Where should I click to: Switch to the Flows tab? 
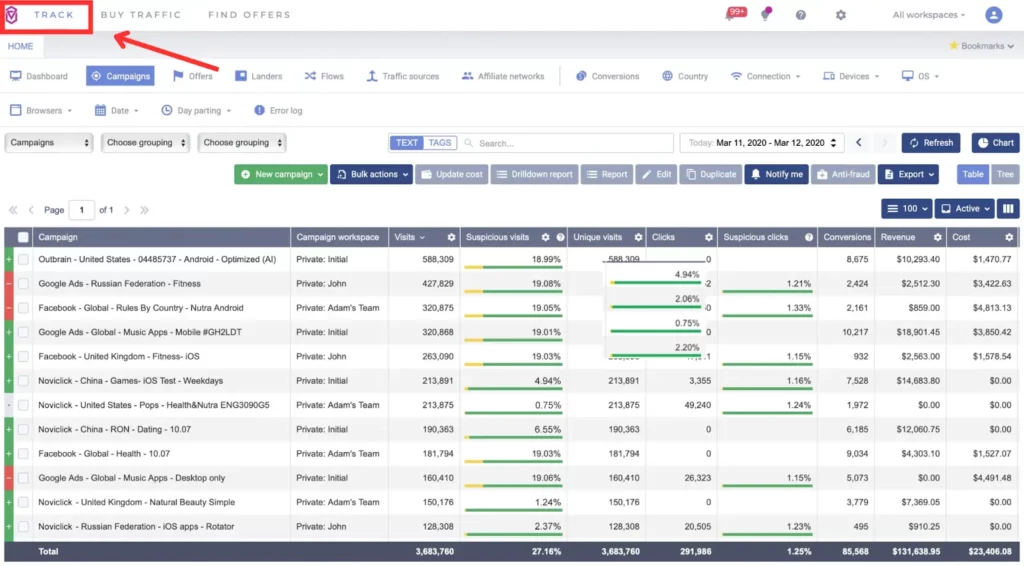pyautogui.click(x=324, y=76)
